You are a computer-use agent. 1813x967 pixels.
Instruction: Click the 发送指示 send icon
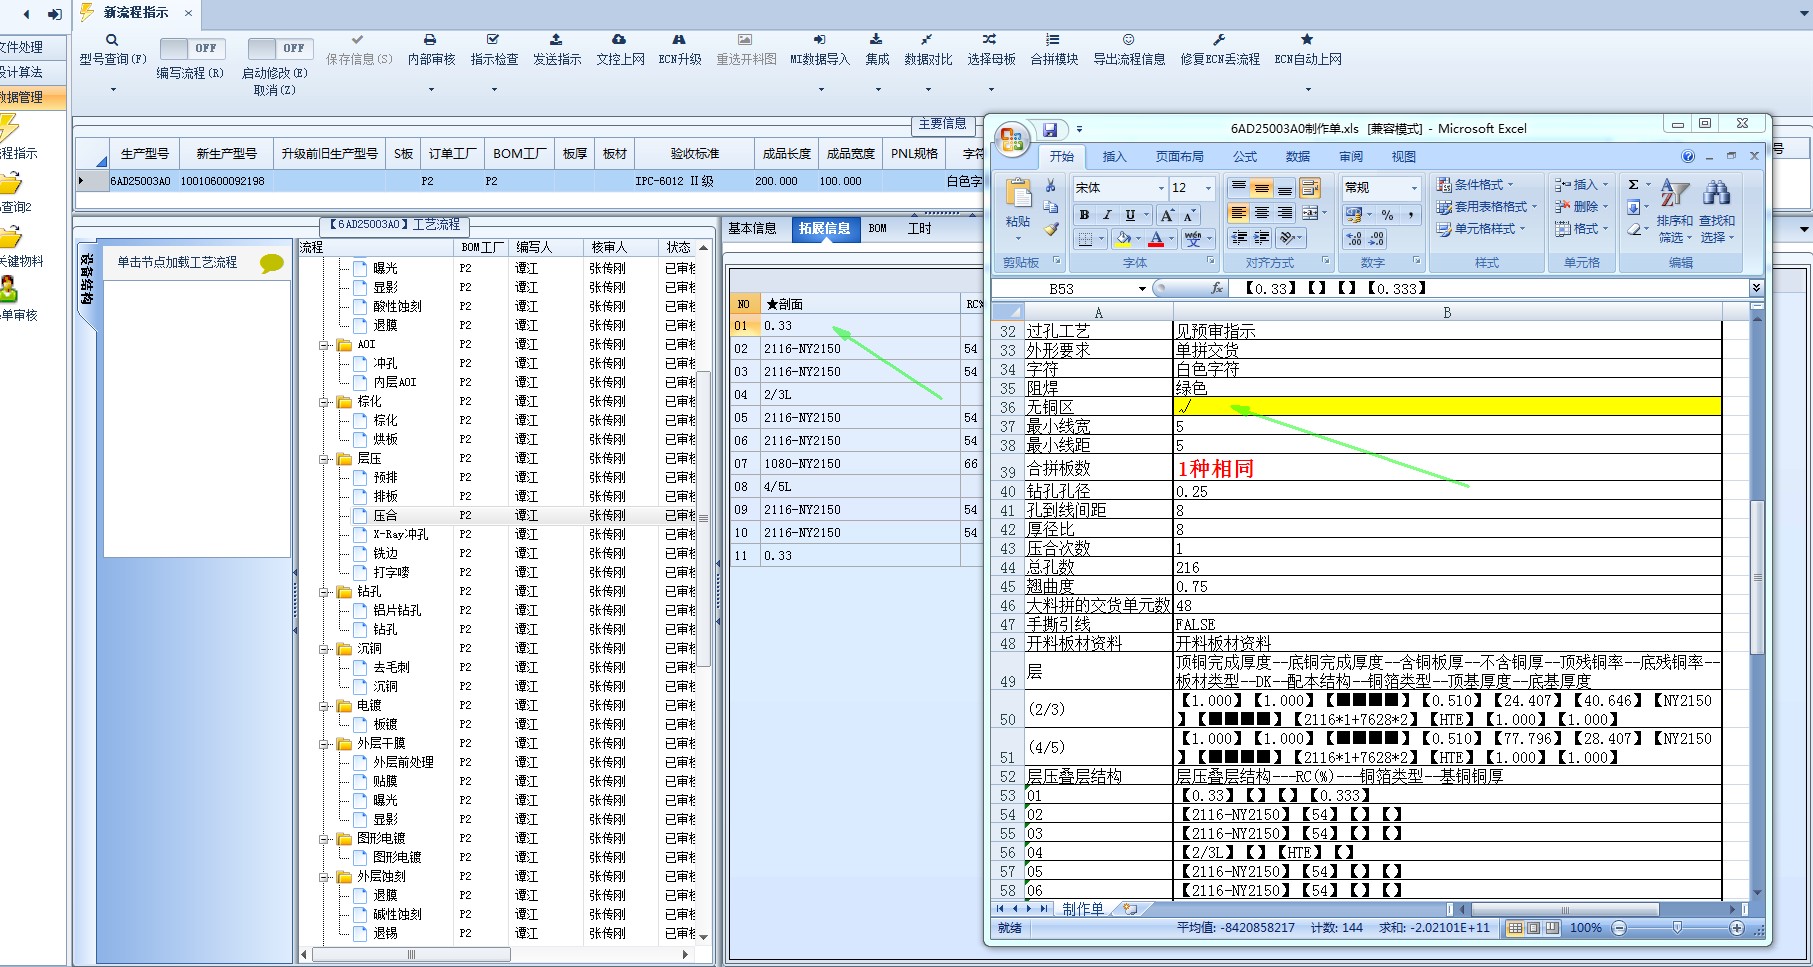pyautogui.click(x=556, y=40)
